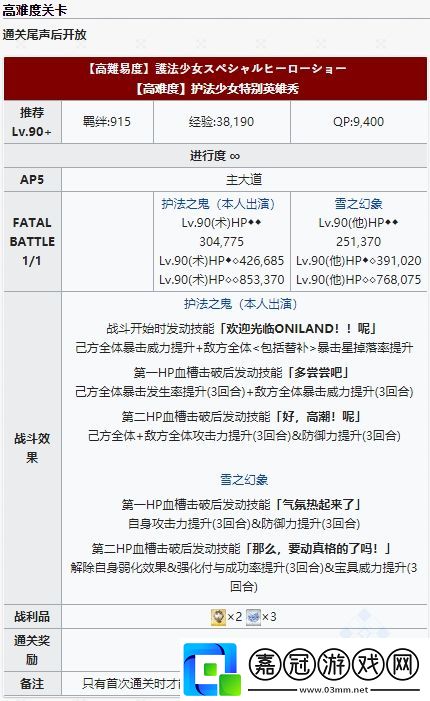Select the 经验:38,190 cell
Image resolution: width=430 pixels, height=701 pixels.
tap(222, 122)
